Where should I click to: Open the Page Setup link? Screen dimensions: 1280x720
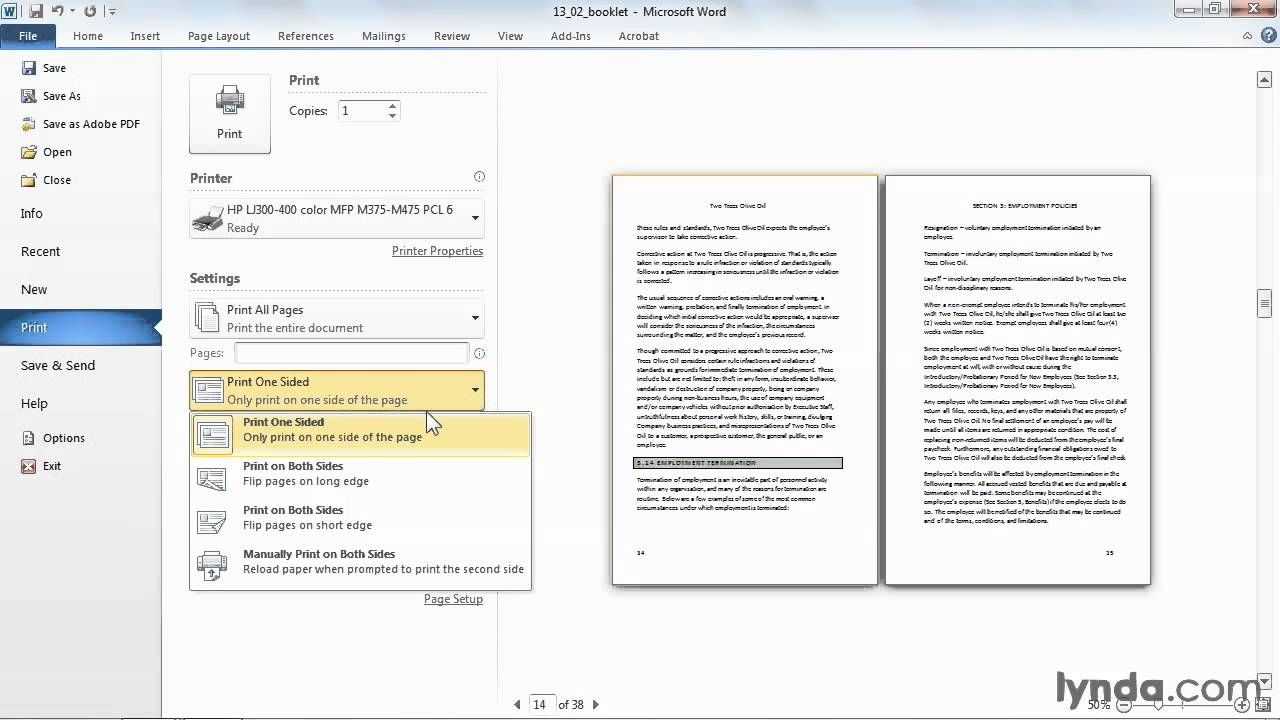[x=453, y=599]
